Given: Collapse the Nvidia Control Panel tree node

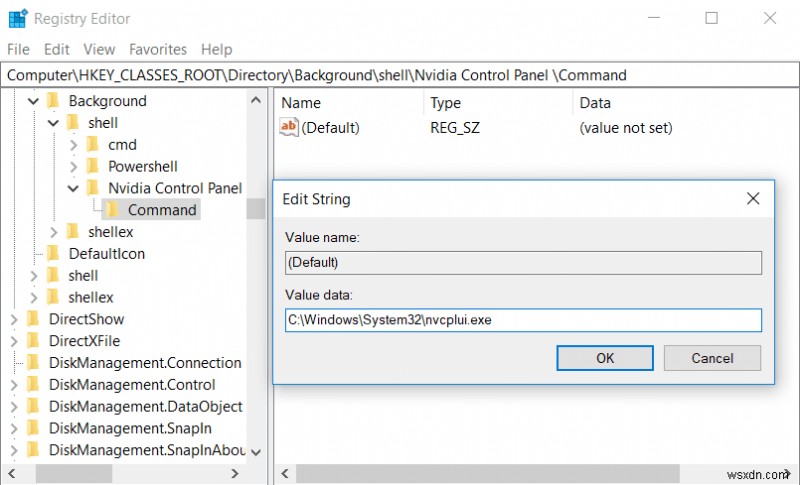Looking at the screenshot, I should [x=73, y=188].
